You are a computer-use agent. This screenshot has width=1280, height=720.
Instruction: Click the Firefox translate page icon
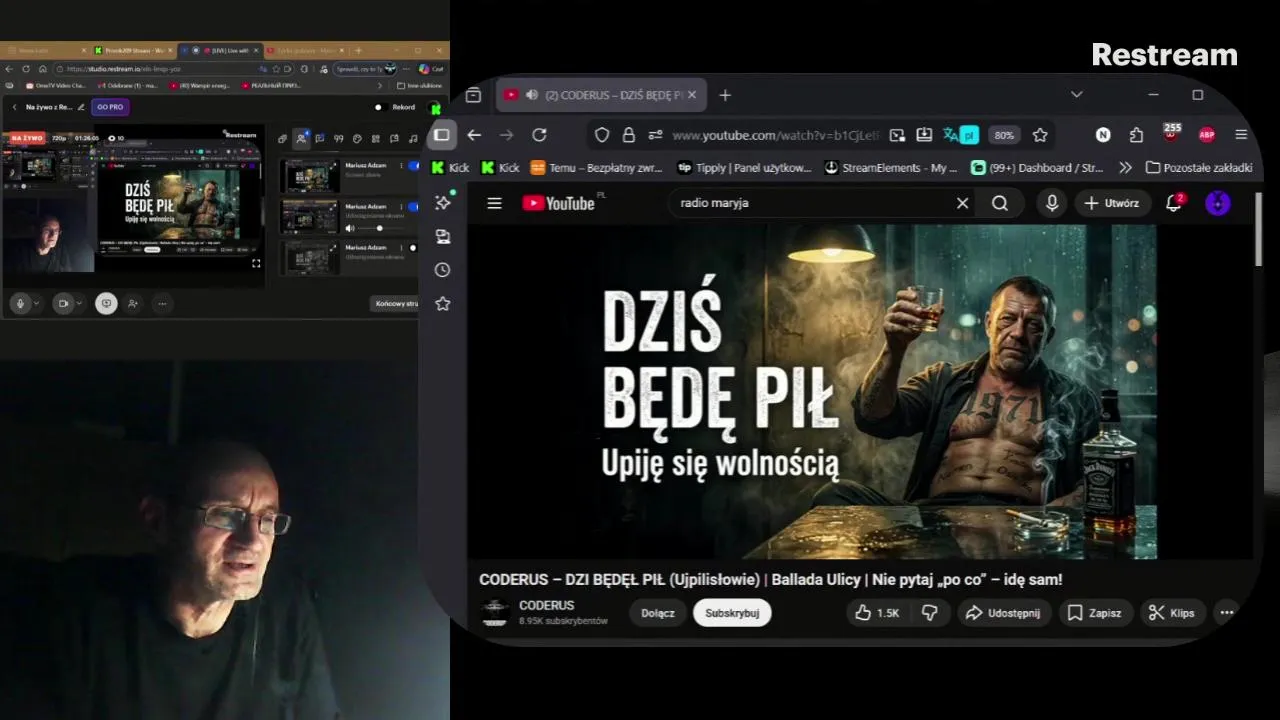click(960, 135)
